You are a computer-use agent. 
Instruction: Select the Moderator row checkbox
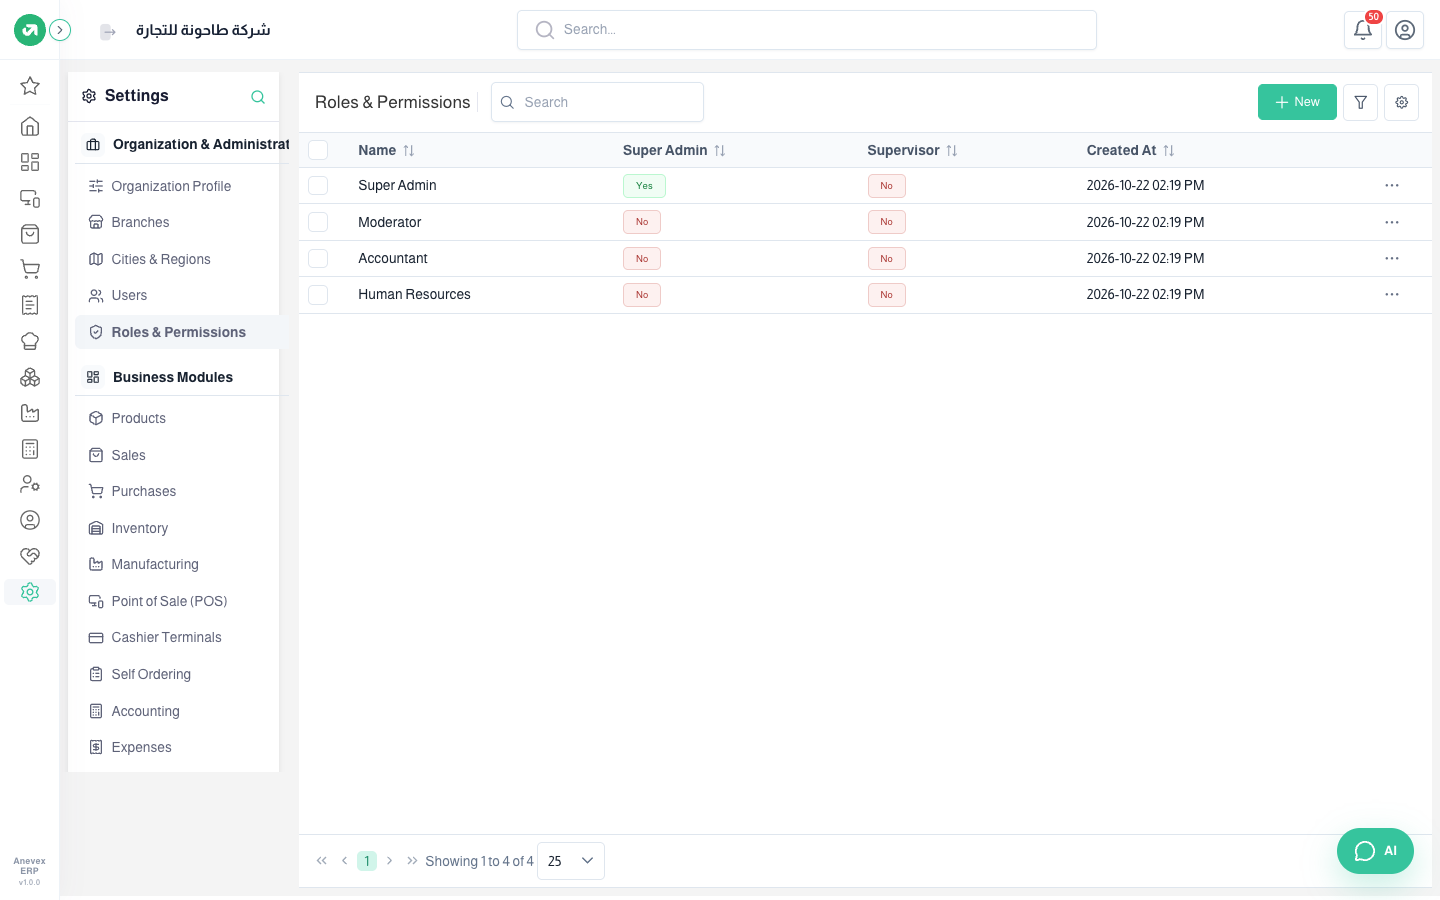[x=318, y=222]
